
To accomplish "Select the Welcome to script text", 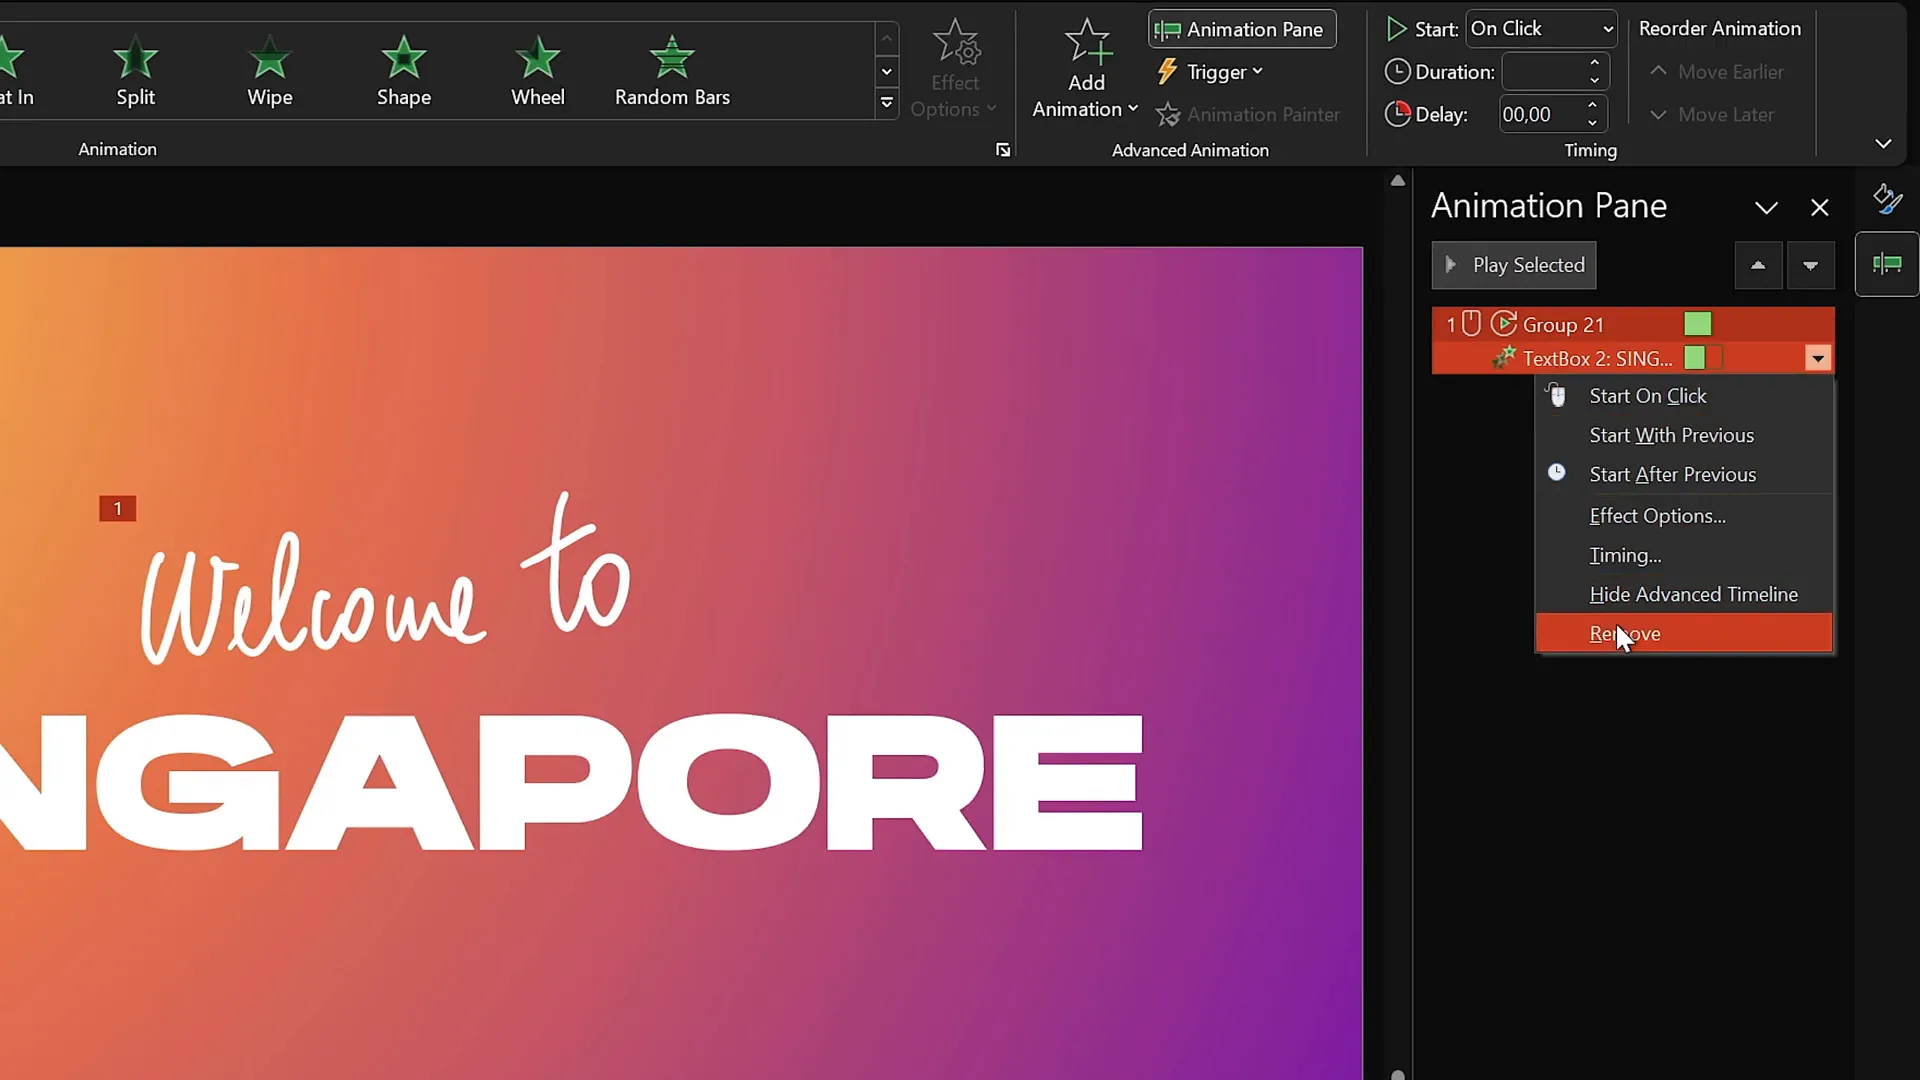I will pos(386,578).
